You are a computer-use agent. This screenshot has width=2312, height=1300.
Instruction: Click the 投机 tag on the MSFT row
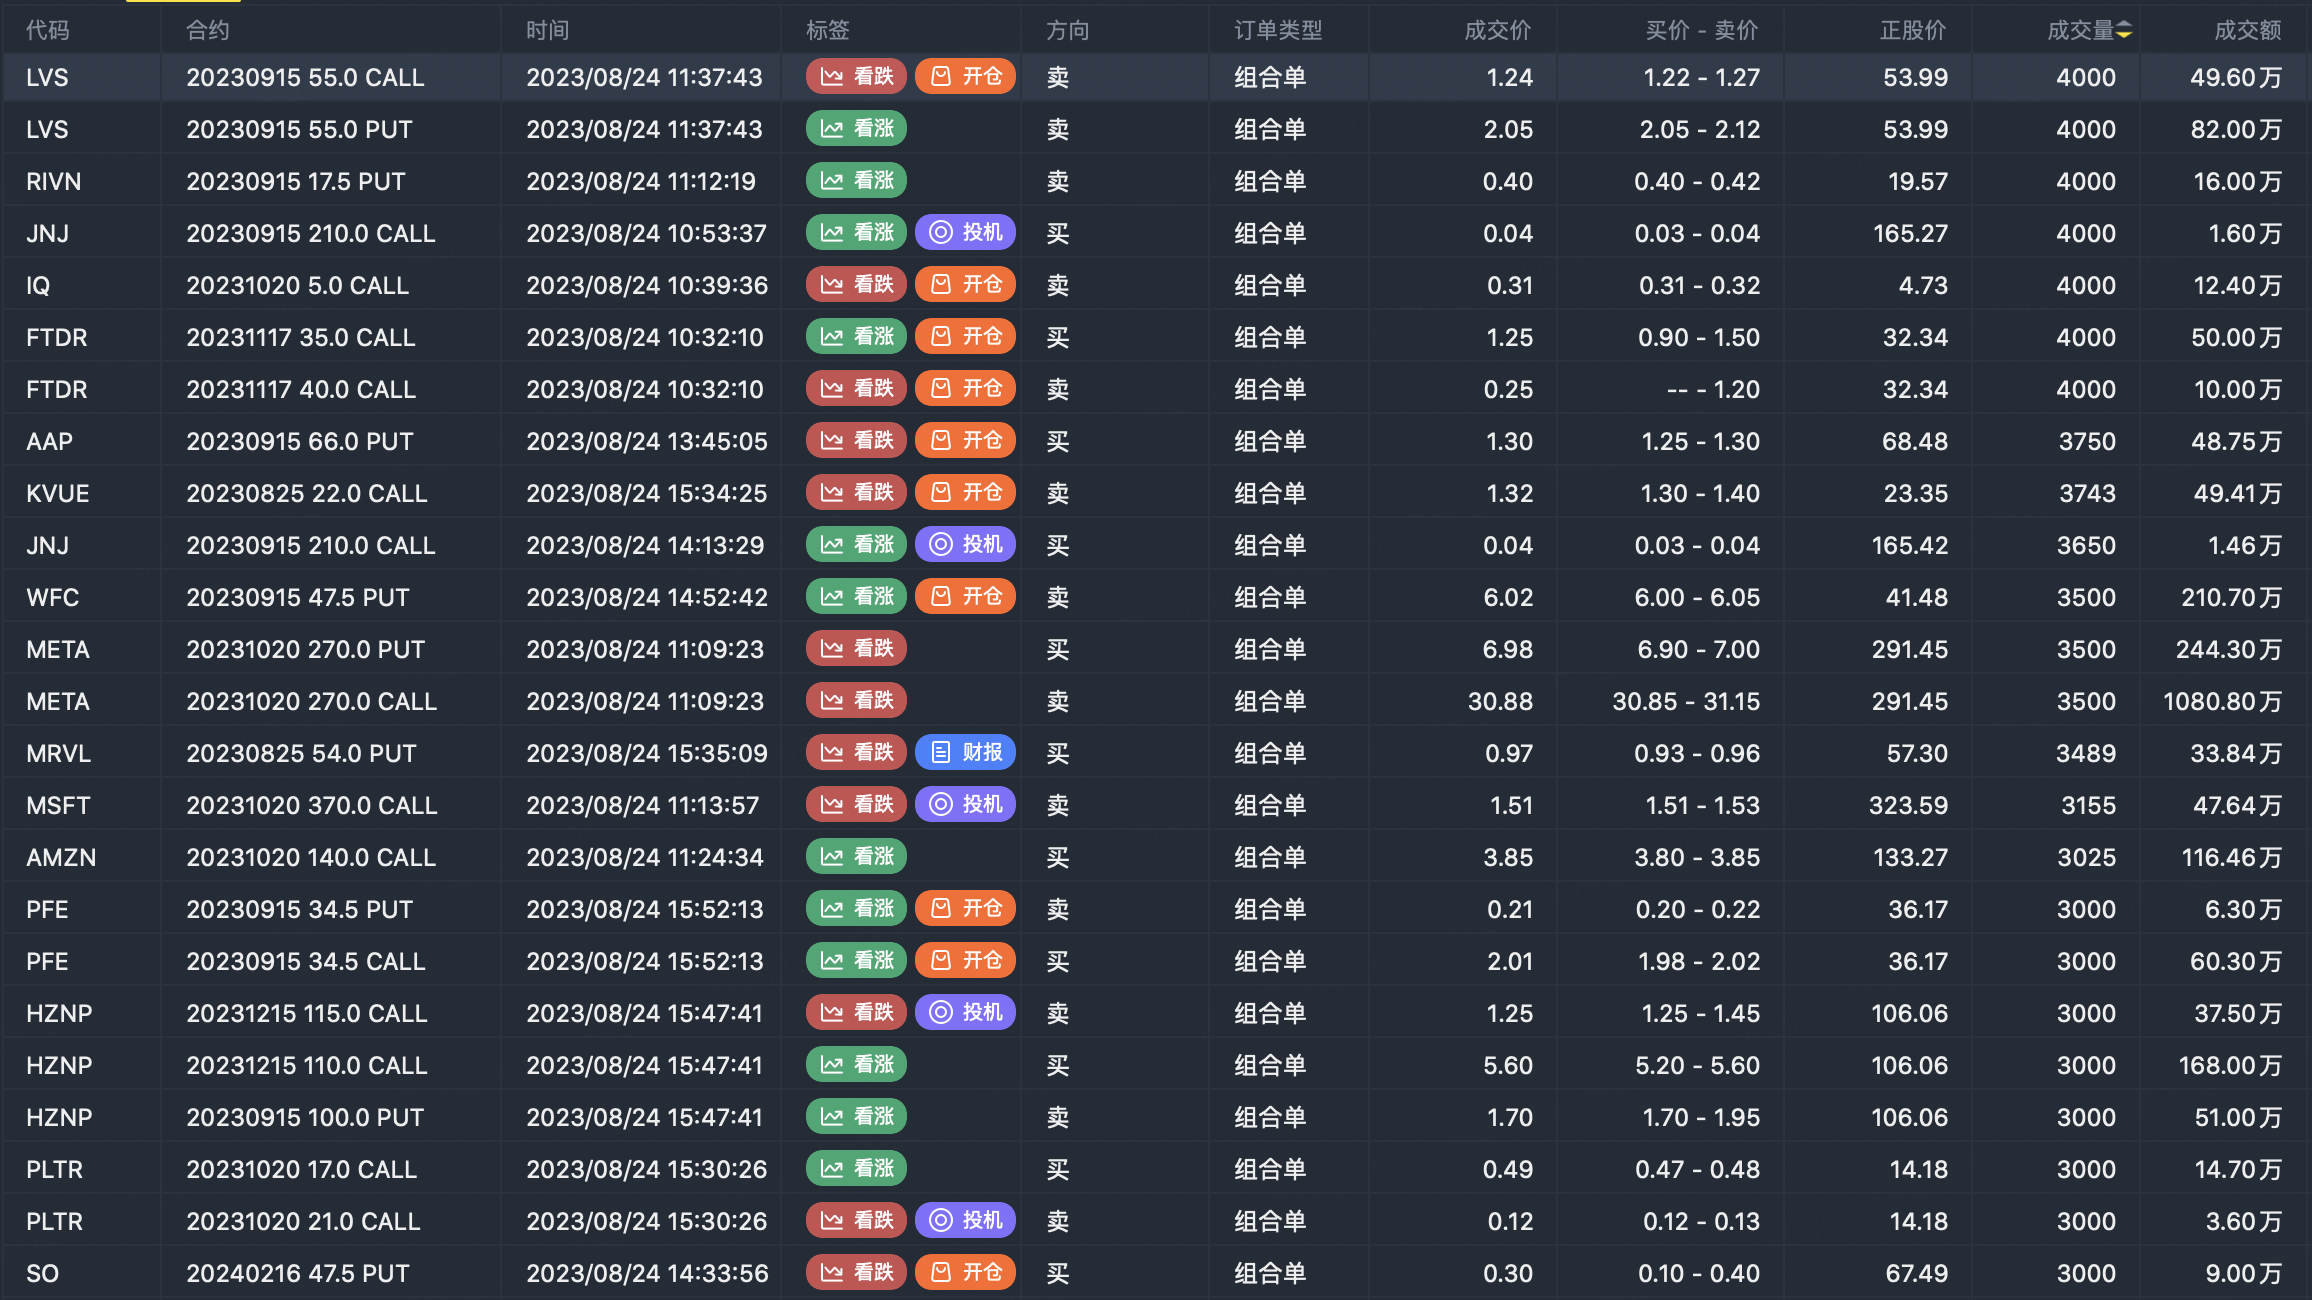click(965, 805)
